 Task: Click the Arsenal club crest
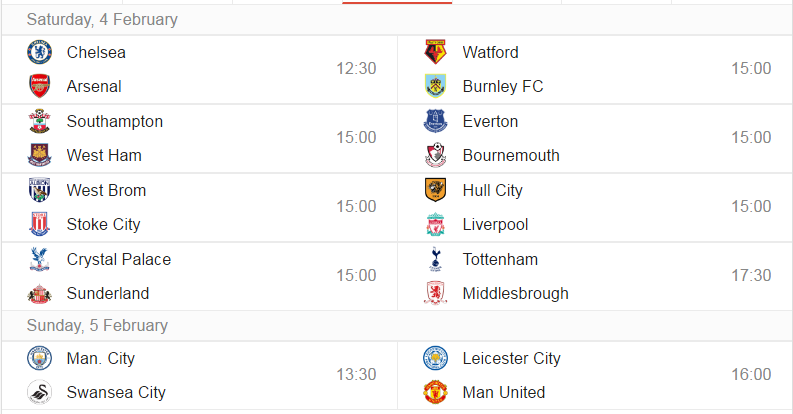click(x=39, y=86)
